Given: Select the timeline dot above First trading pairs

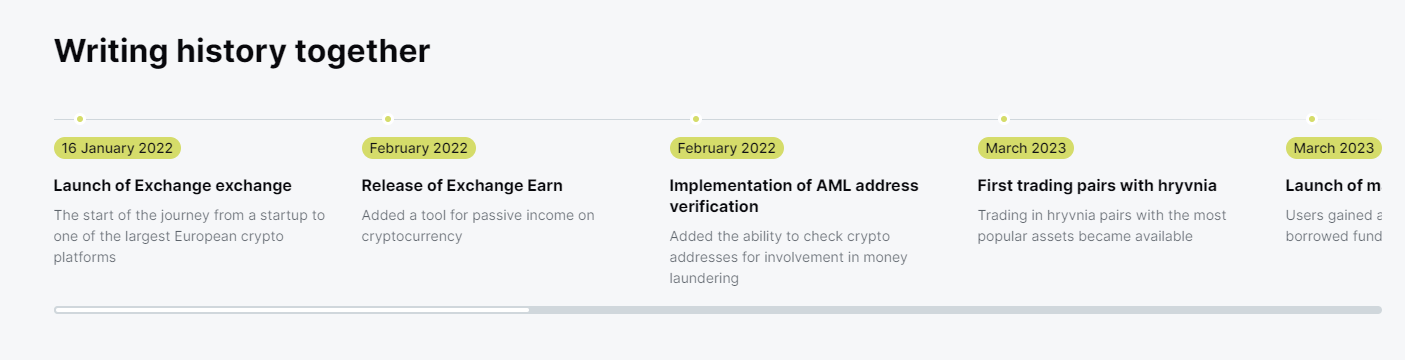Looking at the screenshot, I should point(1004,119).
